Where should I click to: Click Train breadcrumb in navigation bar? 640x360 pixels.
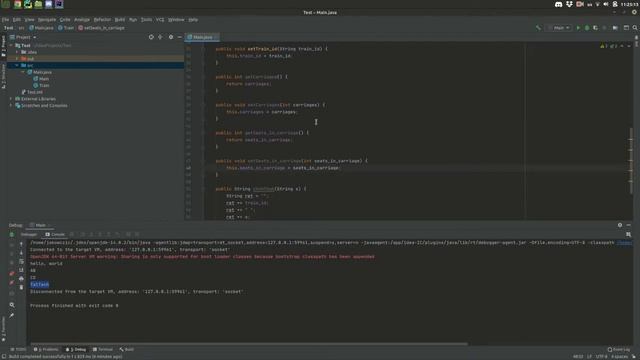tap(66, 28)
